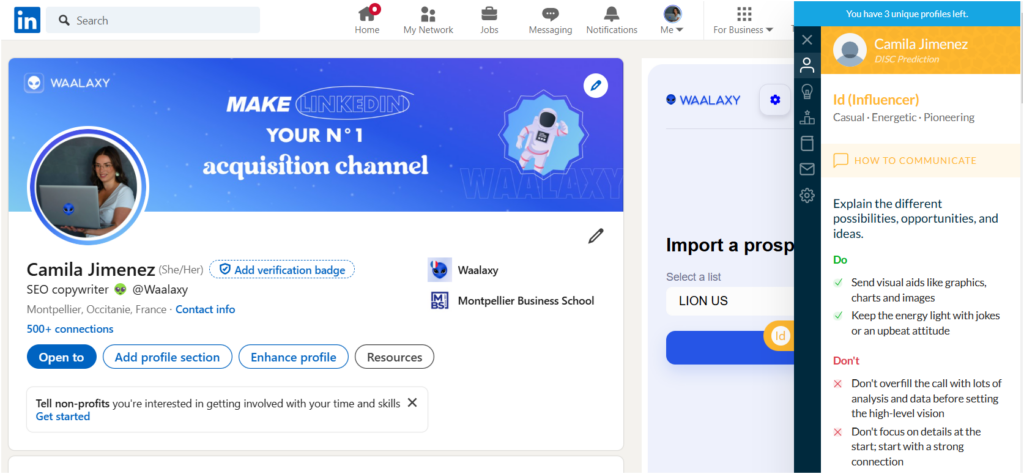Viewport: 1024px width, 474px height.
Task: Open Waalaxy extension gear settings
Action: [775, 100]
